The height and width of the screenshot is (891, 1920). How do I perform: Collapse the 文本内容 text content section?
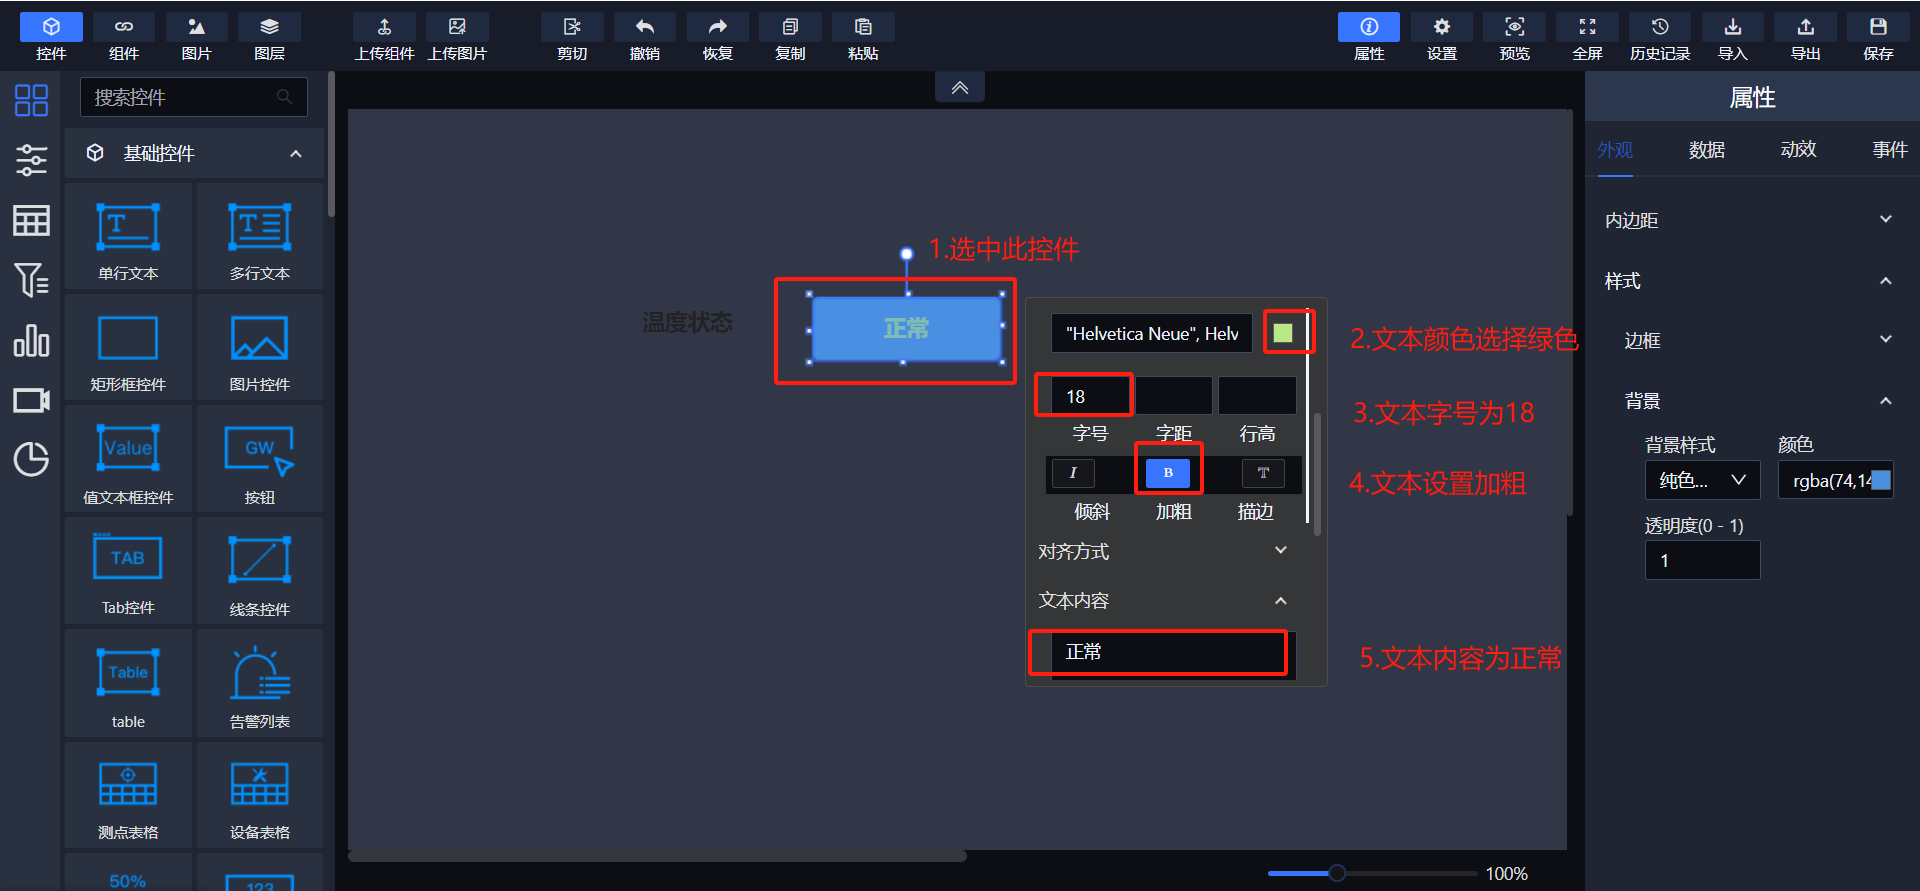[1281, 600]
